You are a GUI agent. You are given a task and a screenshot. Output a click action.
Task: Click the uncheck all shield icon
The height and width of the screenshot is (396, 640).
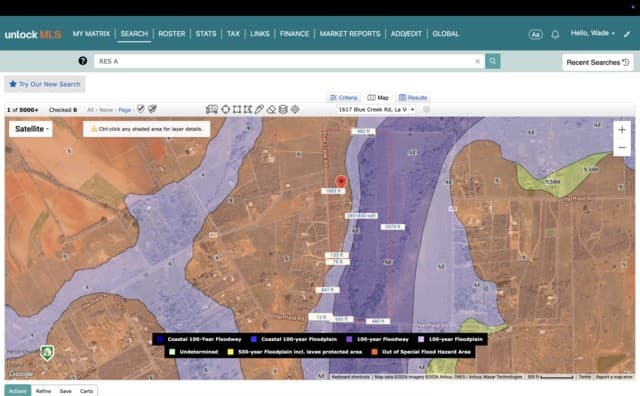[152, 109]
